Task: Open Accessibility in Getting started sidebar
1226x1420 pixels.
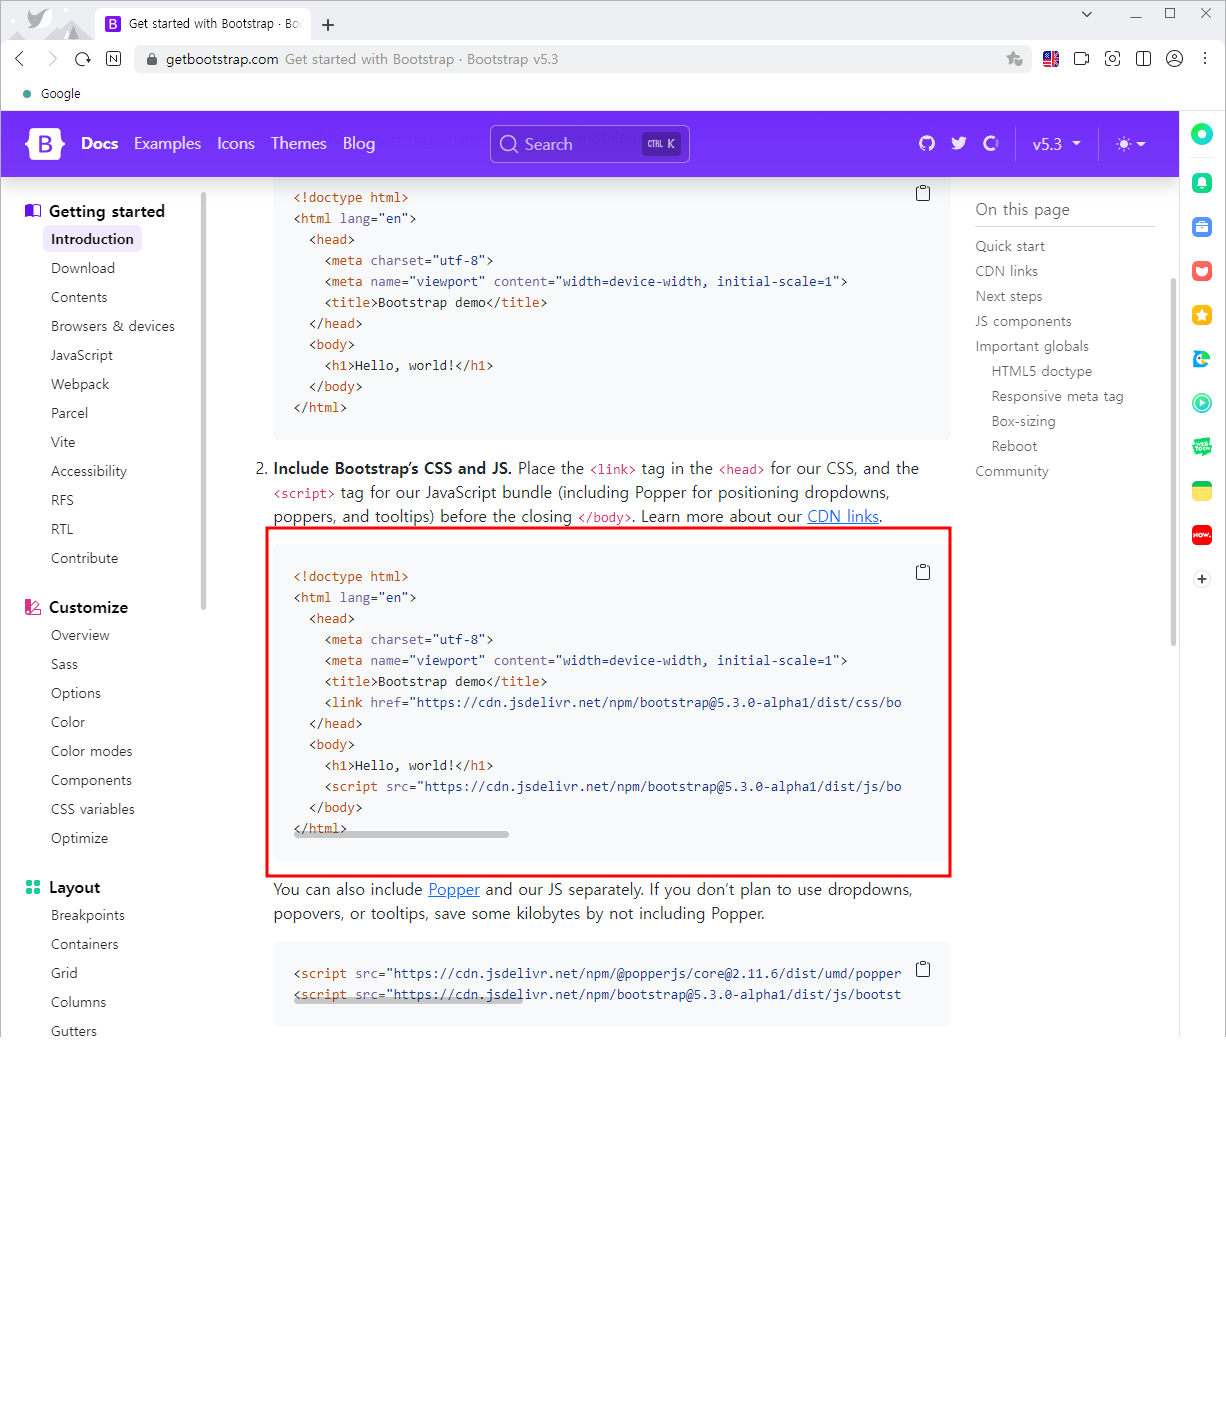Action: [x=89, y=471]
